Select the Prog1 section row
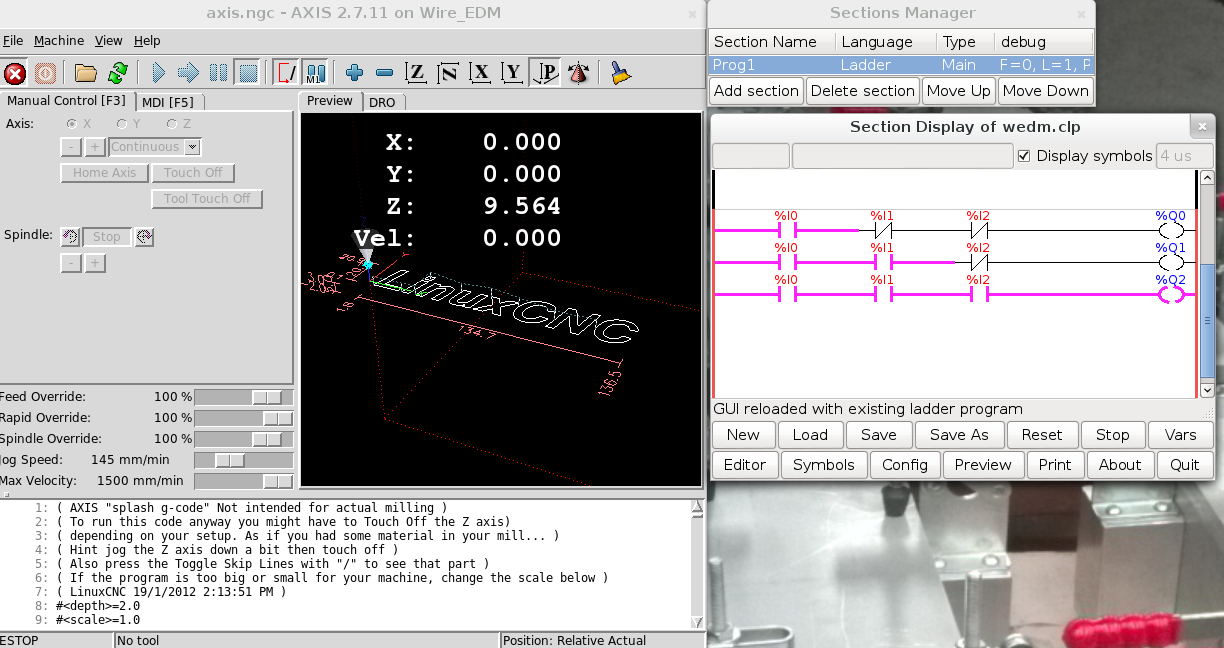This screenshot has height=648, width=1224. tap(900, 65)
